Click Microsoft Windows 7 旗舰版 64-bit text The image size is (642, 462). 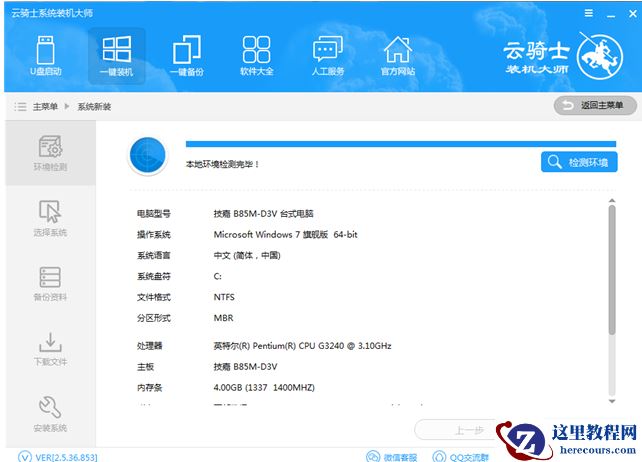[x=285, y=235]
